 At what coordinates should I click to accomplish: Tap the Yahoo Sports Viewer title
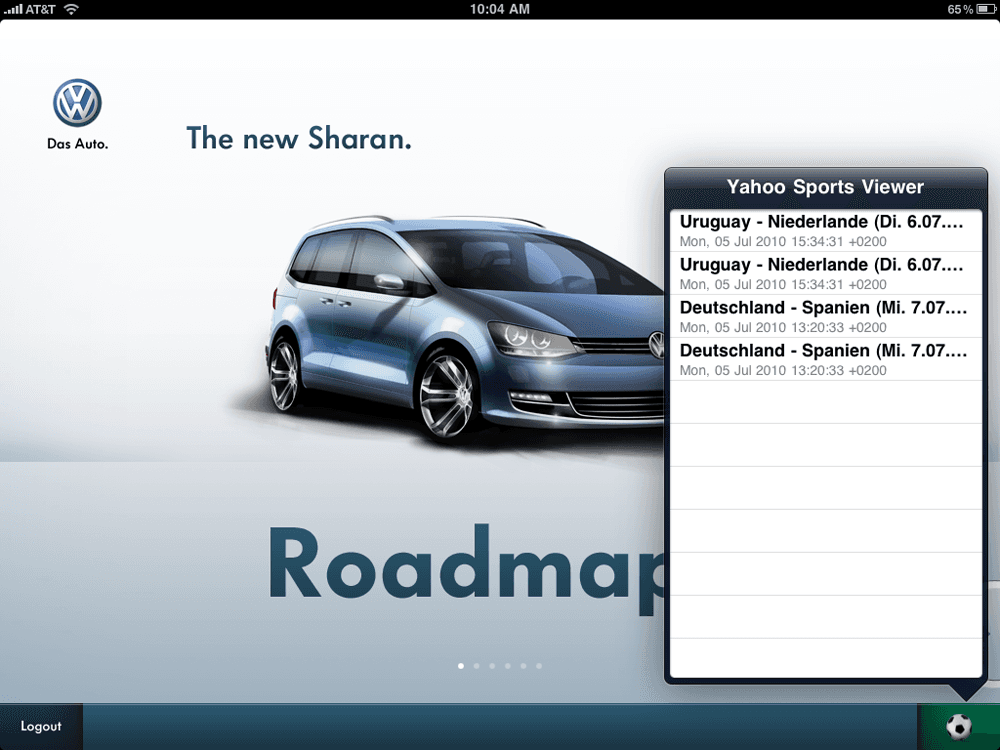click(825, 187)
